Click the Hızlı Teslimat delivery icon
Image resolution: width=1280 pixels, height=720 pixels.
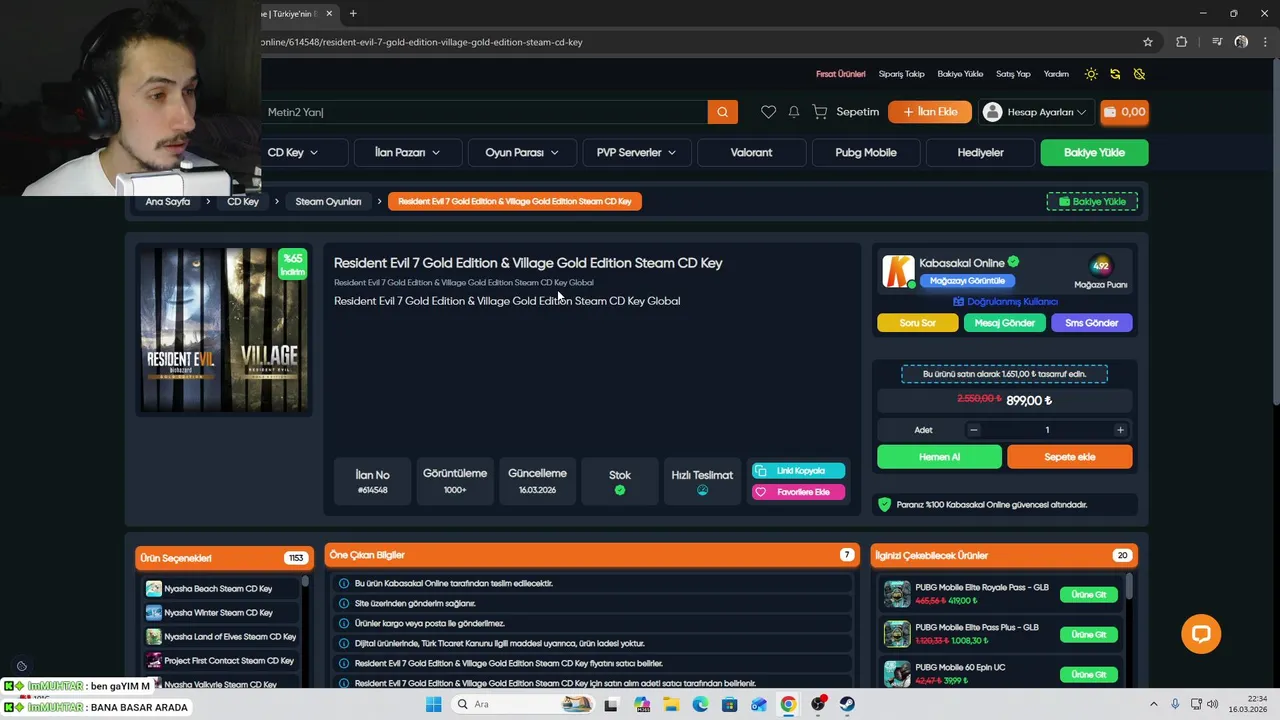[x=702, y=490]
